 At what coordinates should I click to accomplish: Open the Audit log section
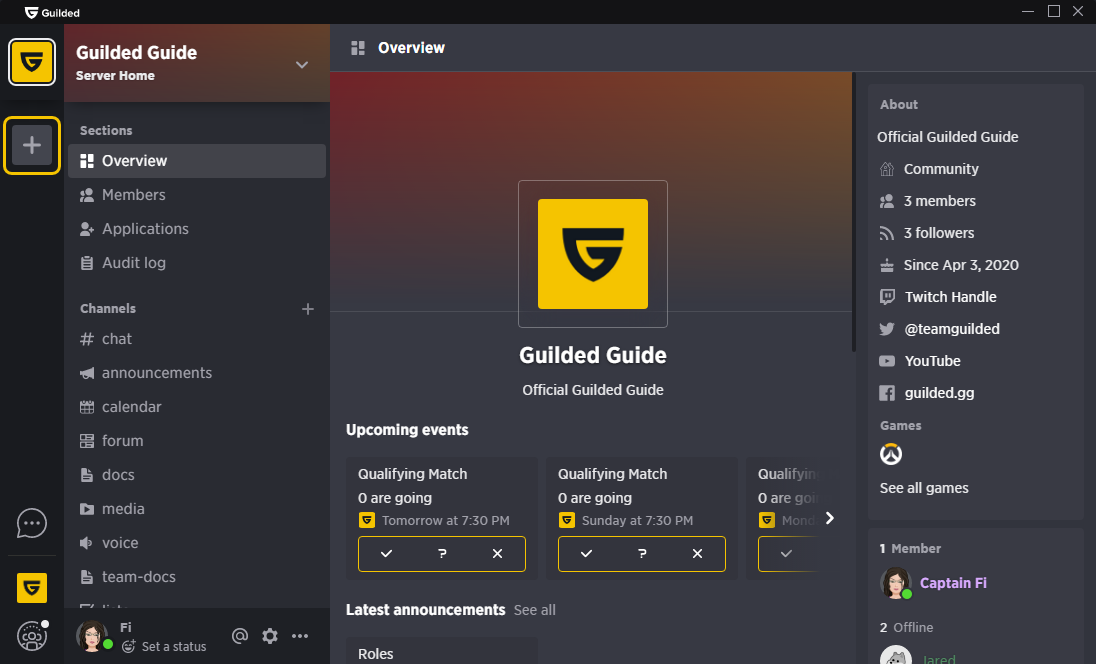tap(197, 263)
